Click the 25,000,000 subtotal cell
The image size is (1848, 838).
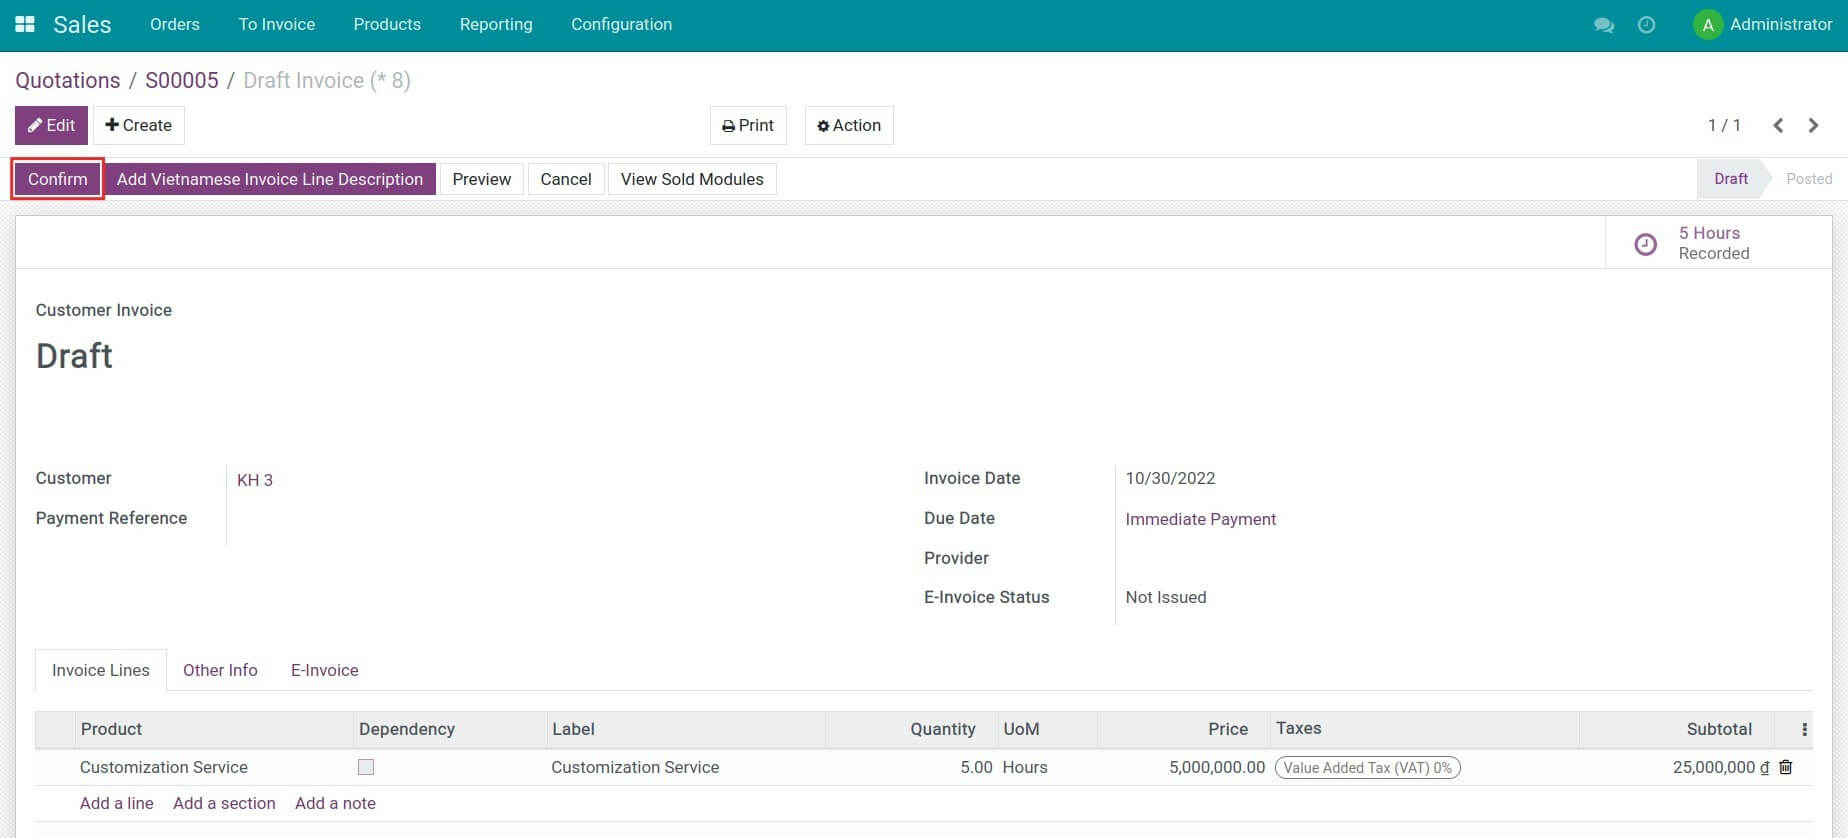coord(1676,767)
